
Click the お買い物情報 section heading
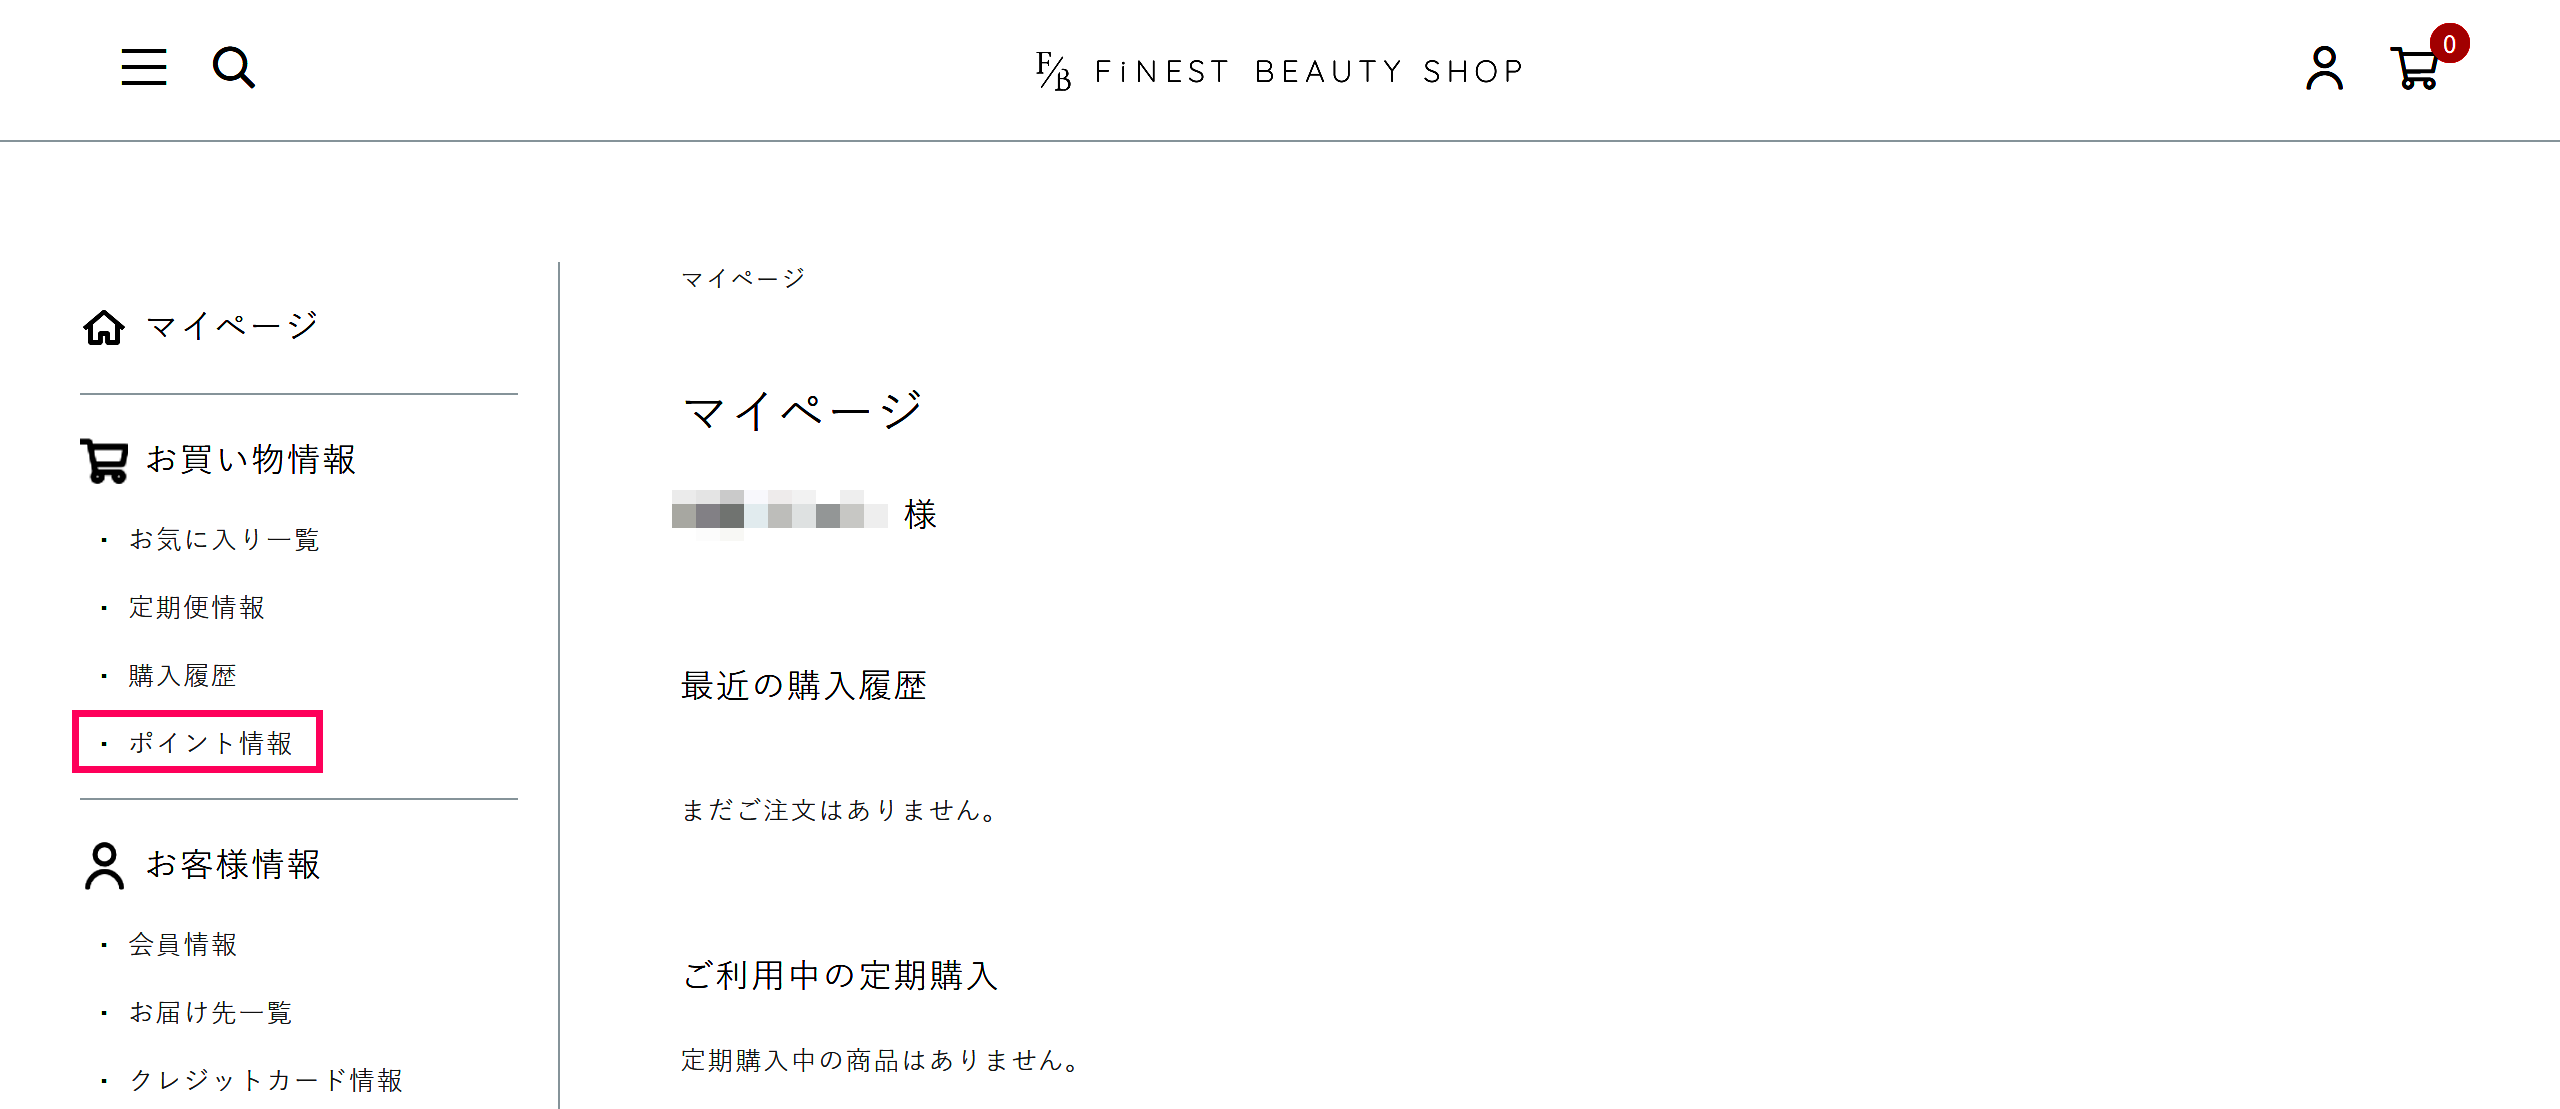pos(251,460)
